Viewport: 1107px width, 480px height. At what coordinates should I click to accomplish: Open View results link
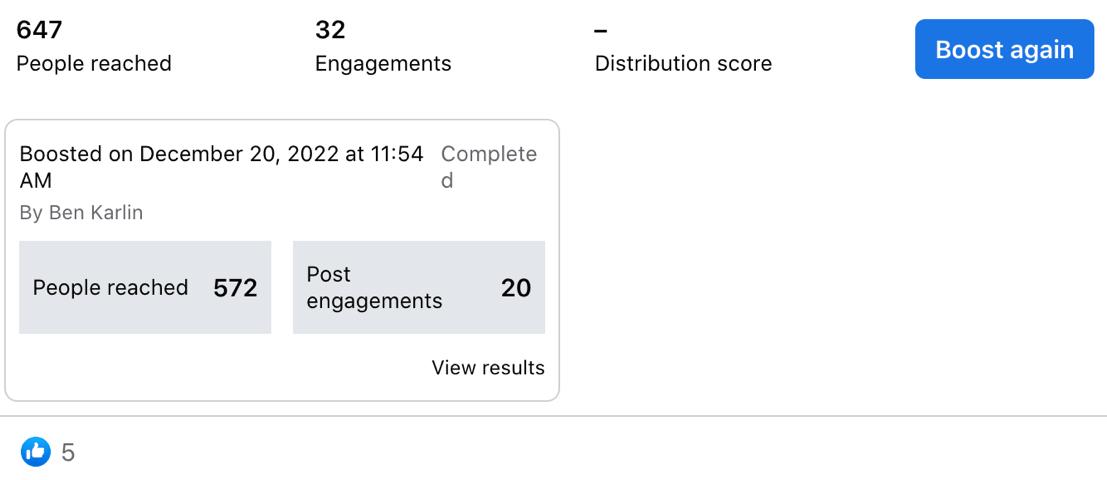(488, 368)
